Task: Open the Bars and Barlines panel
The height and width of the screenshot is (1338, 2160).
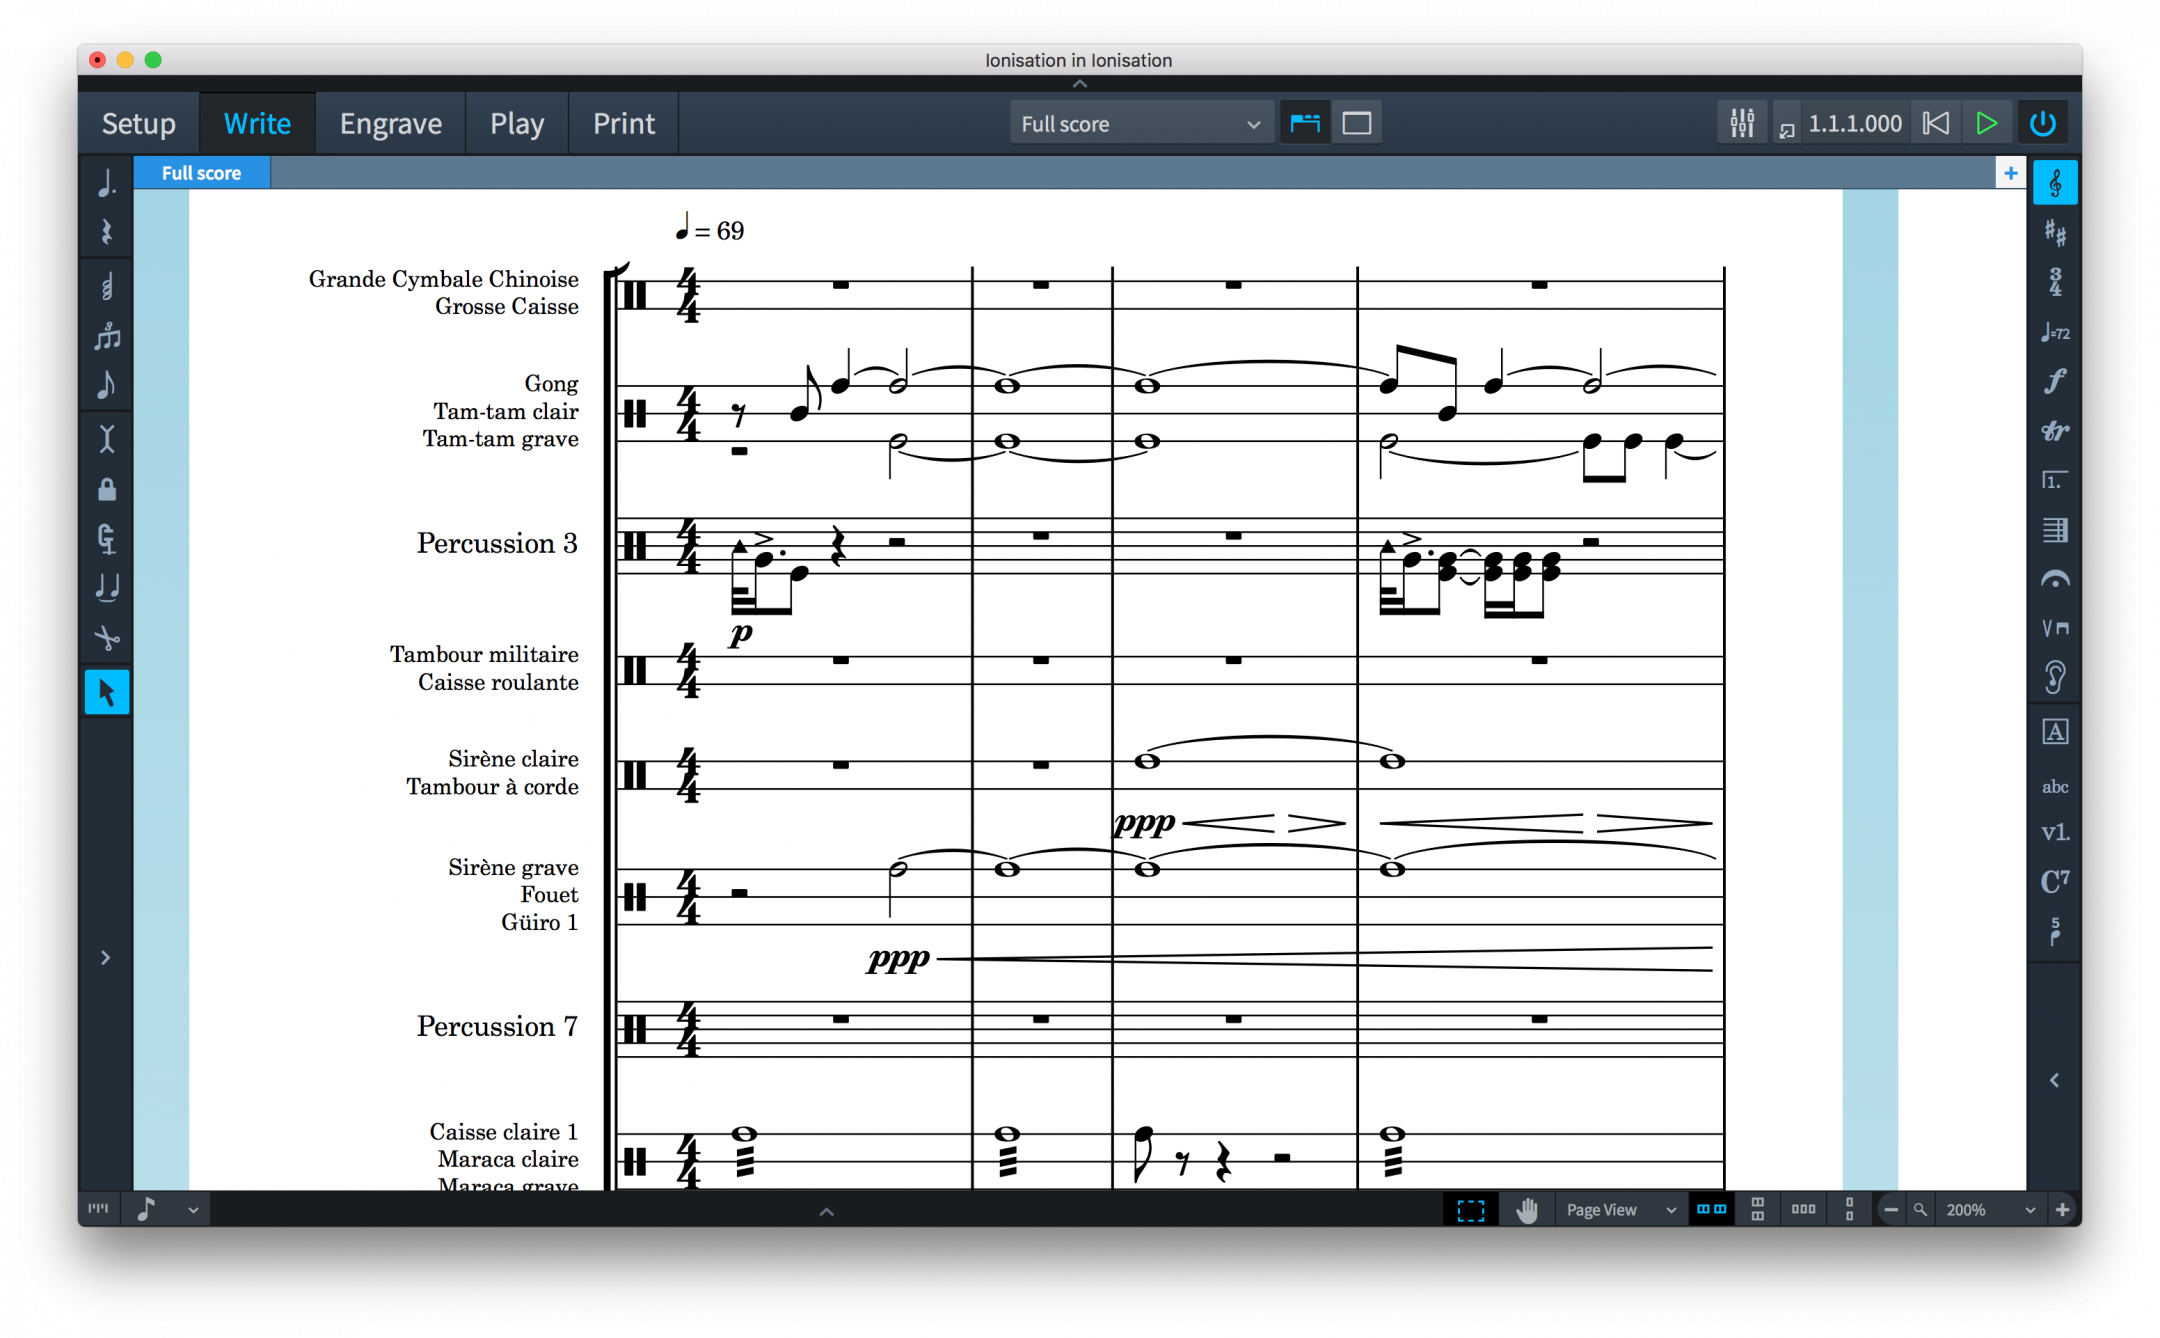Action: (2055, 530)
